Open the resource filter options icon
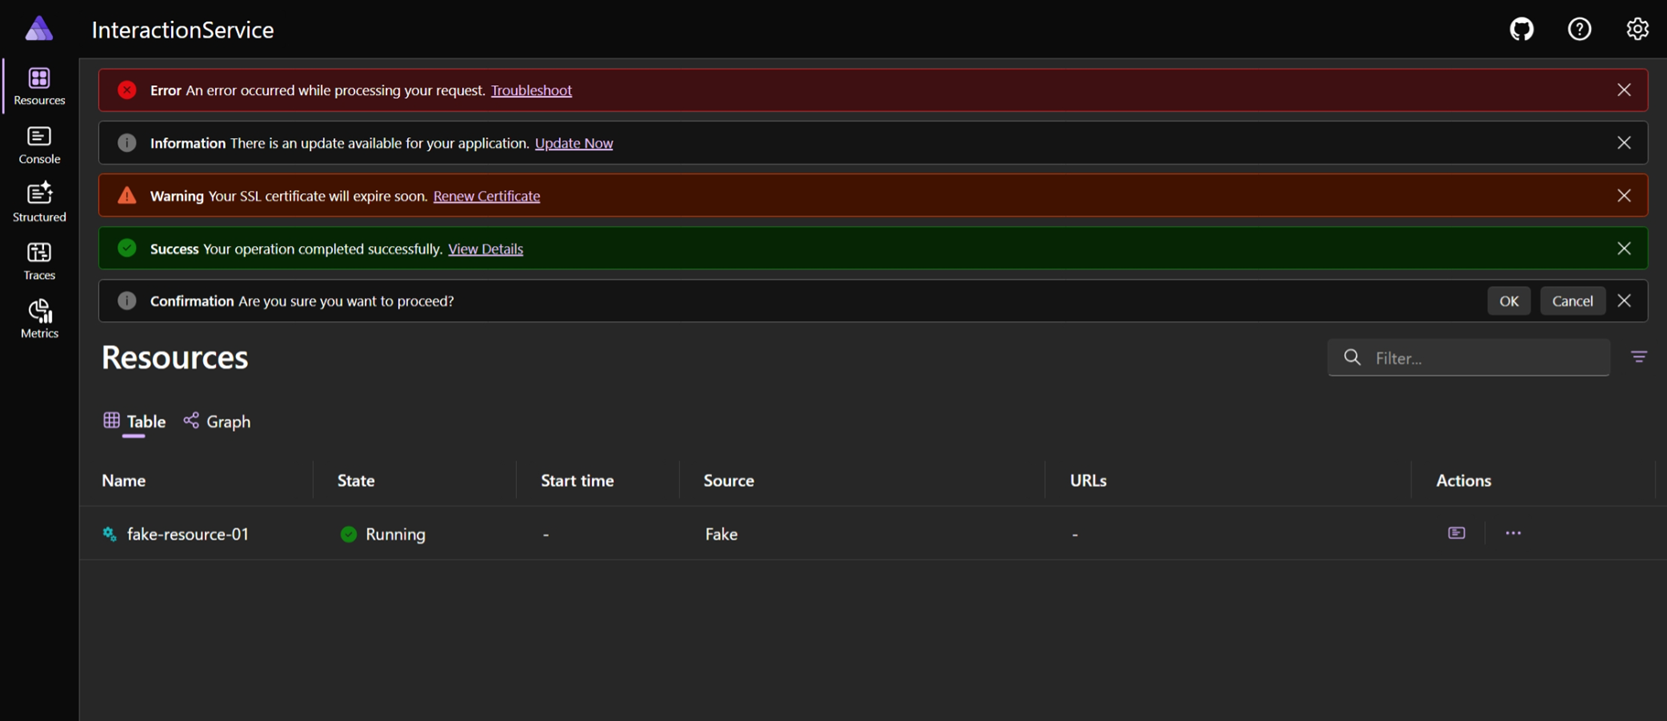This screenshot has width=1667, height=721. [1638, 357]
